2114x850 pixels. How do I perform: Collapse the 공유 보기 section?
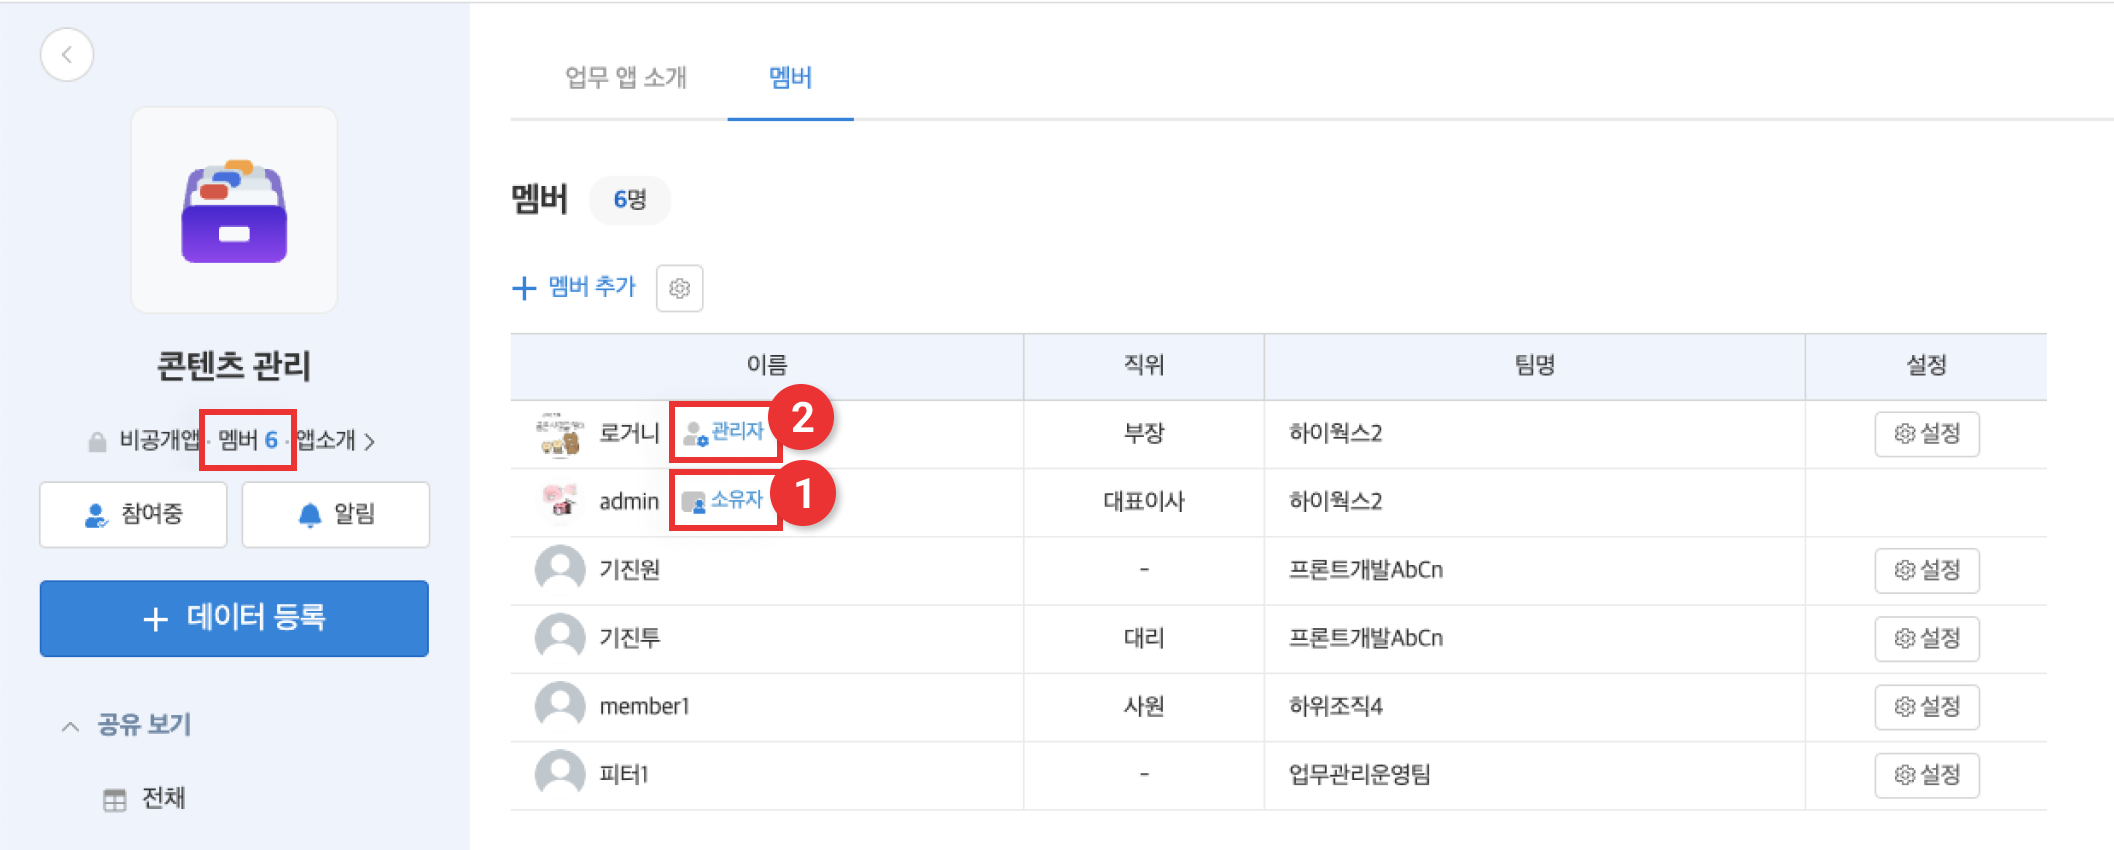(70, 726)
